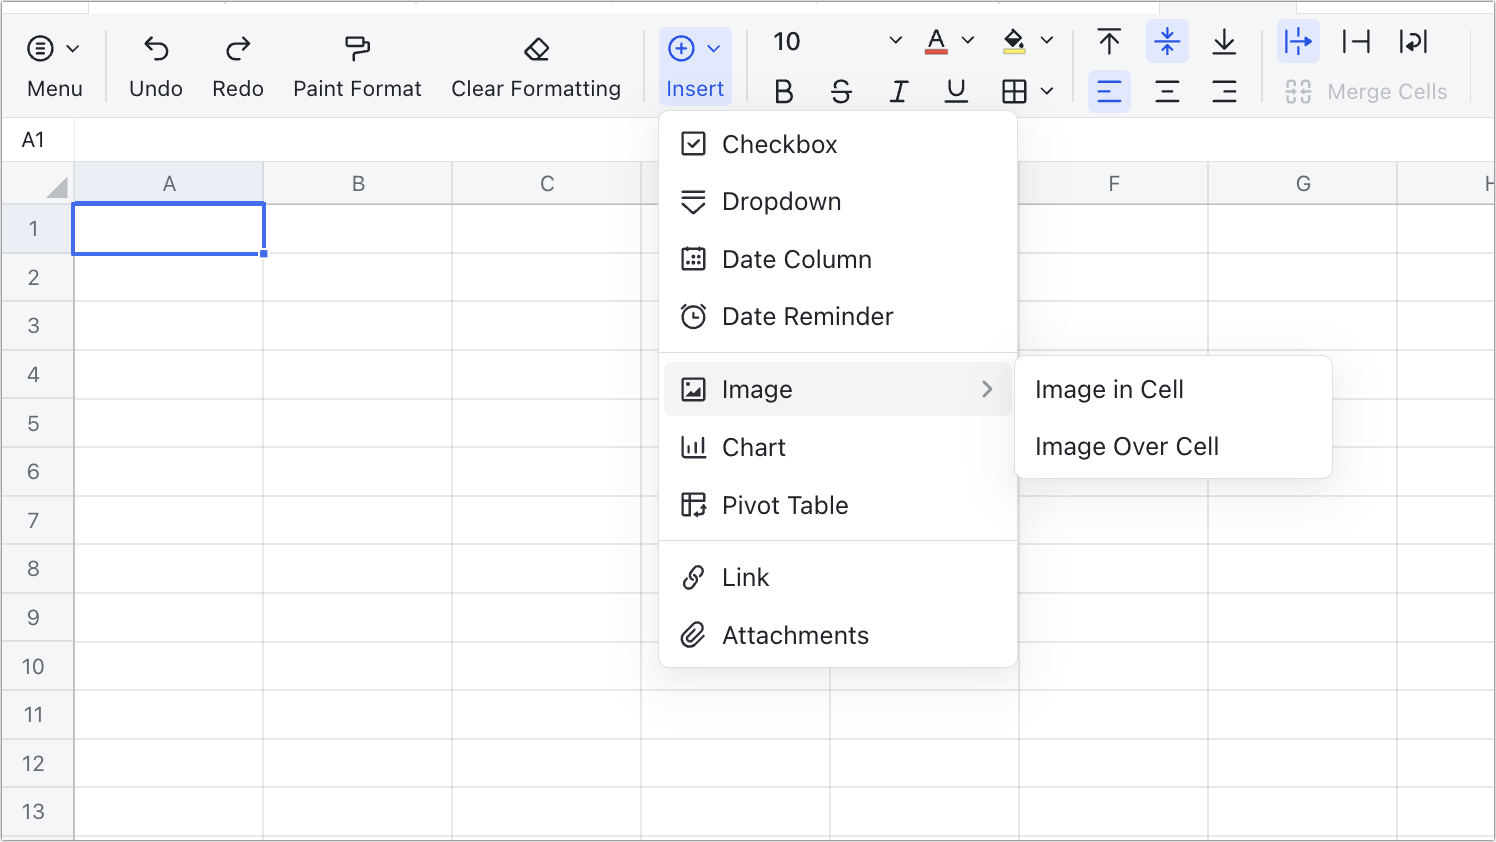
Task: Click the Undo icon
Action: 155,47
